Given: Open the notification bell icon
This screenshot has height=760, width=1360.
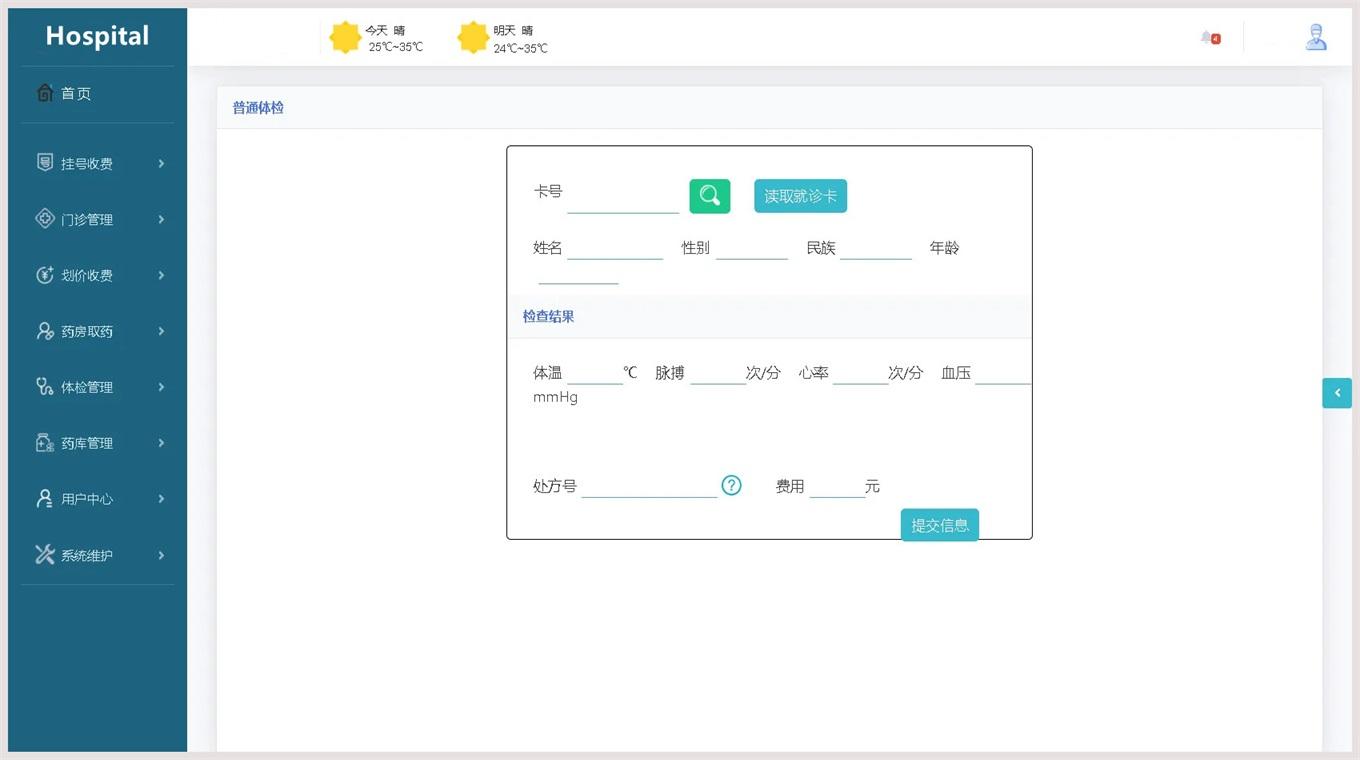Looking at the screenshot, I should click(x=1209, y=38).
